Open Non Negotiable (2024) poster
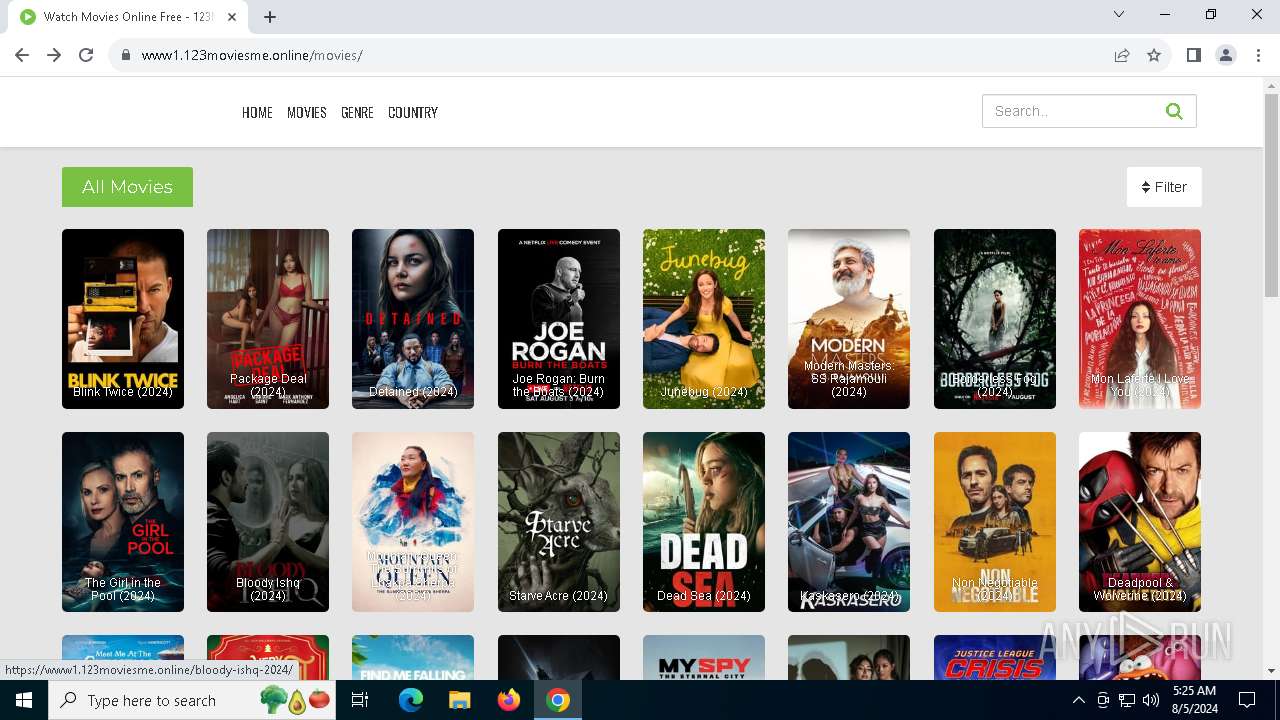The height and width of the screenshot is (720, 1280). (x=995, y=522)
